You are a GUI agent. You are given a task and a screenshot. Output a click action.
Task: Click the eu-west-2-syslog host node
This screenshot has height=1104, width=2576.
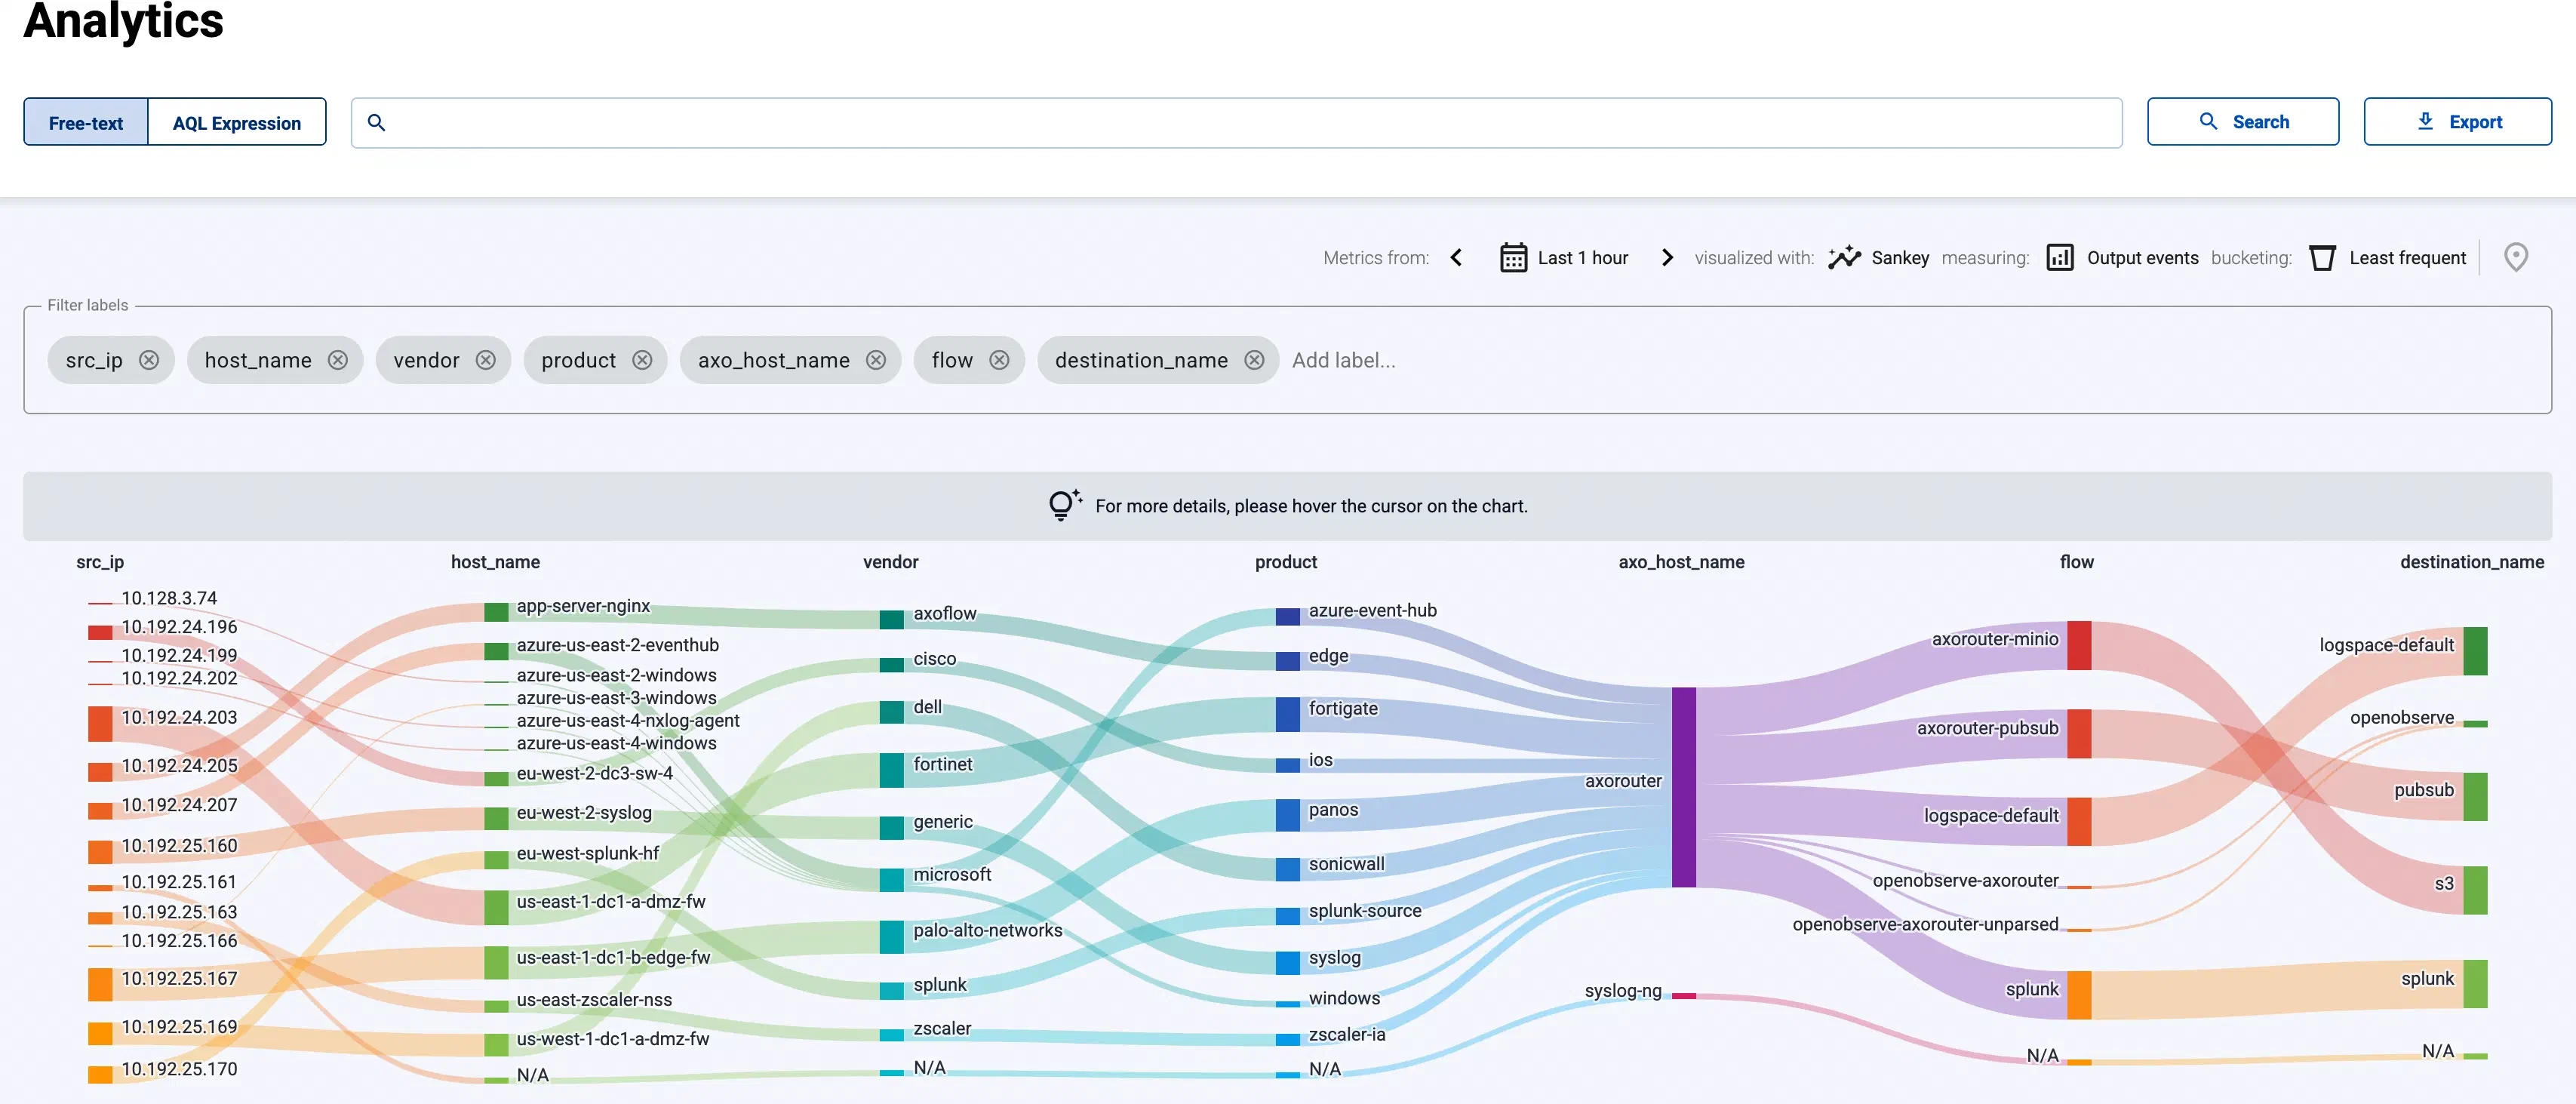496,818
